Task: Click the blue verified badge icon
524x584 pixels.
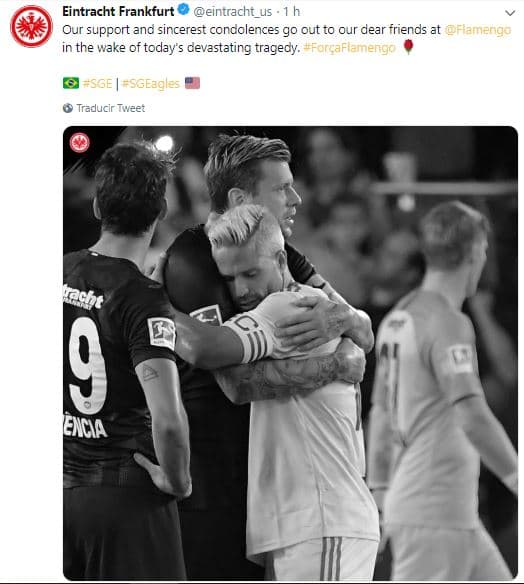Action: coord(183,10)
